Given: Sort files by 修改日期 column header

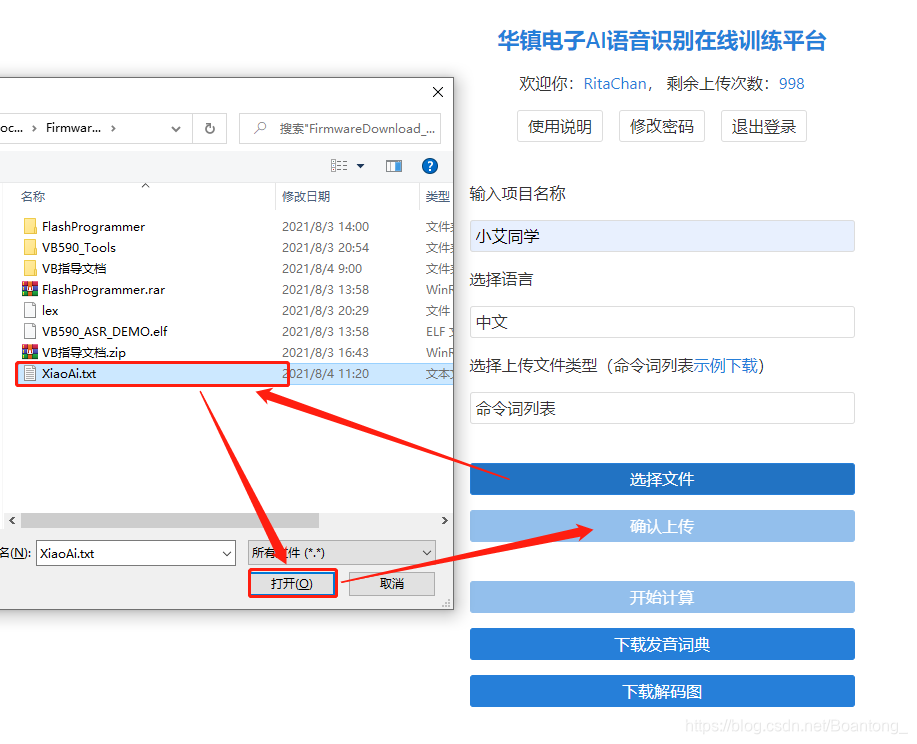Looking at the screenshot, I should click(306, 197).
